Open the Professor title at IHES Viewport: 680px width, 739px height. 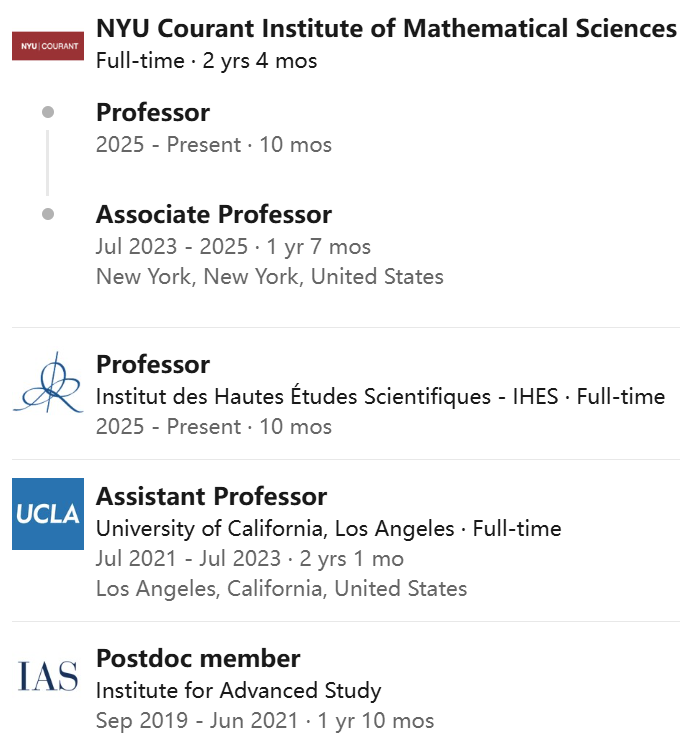click(x=153, y=364)
